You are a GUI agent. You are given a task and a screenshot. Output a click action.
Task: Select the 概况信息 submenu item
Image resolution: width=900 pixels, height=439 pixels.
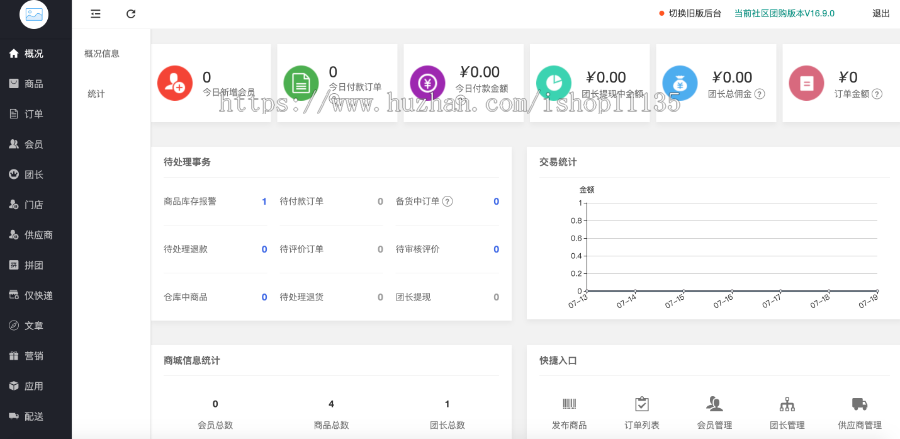coord(102,53)
